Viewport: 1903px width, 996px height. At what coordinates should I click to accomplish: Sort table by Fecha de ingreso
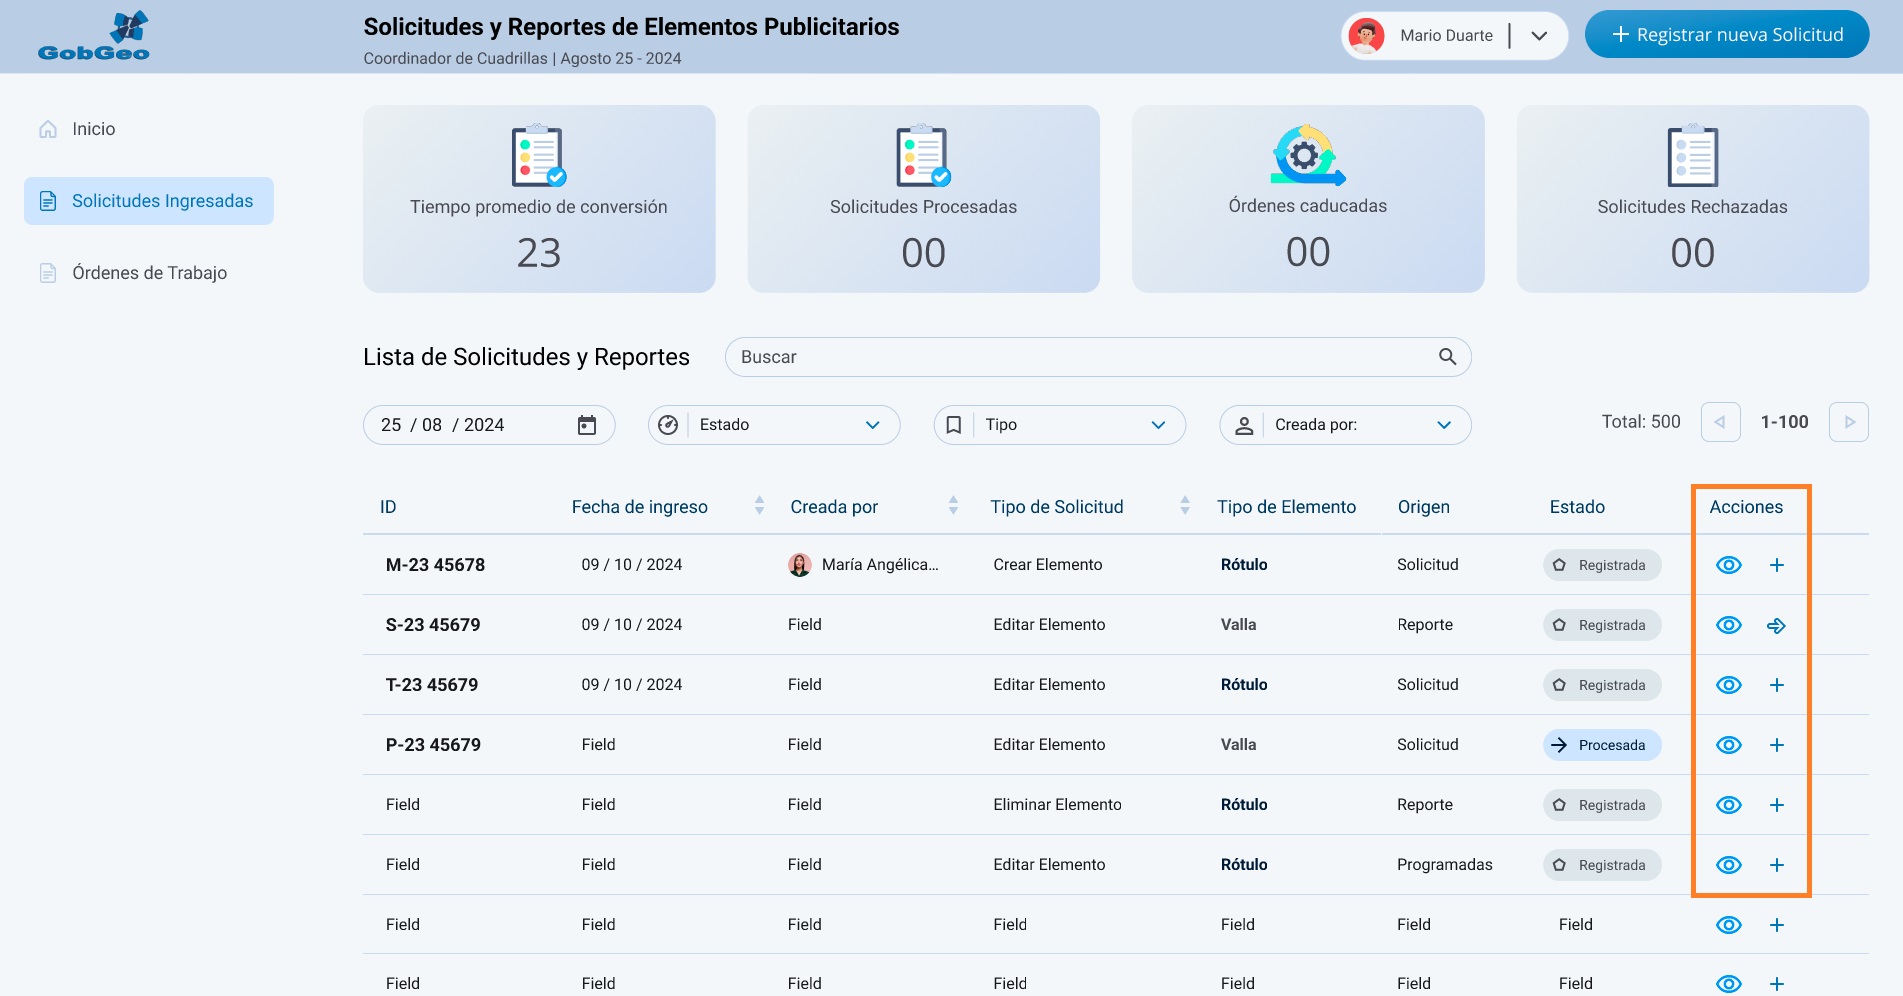click(x=759, y=506)
